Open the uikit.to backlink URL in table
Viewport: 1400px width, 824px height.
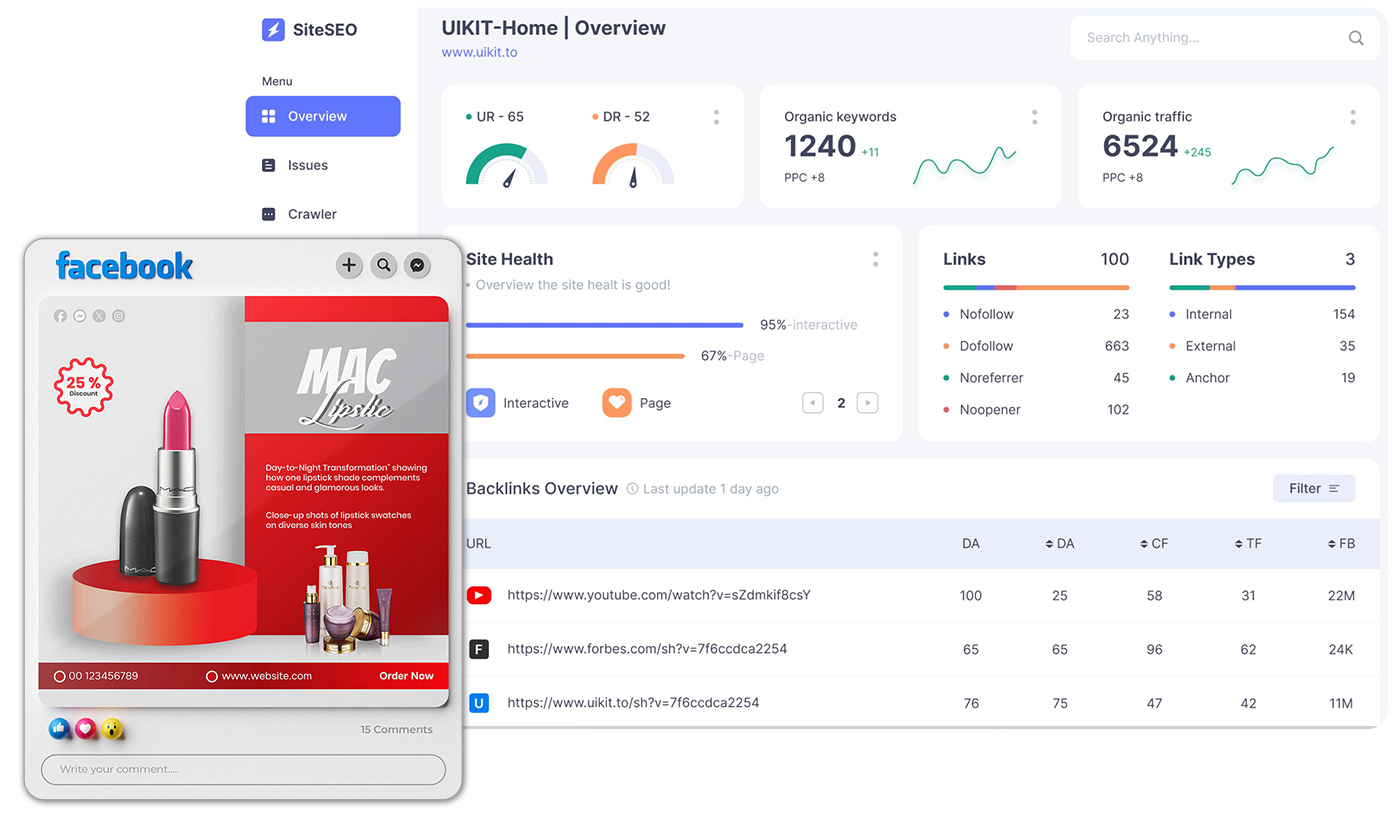click(633, 703)
